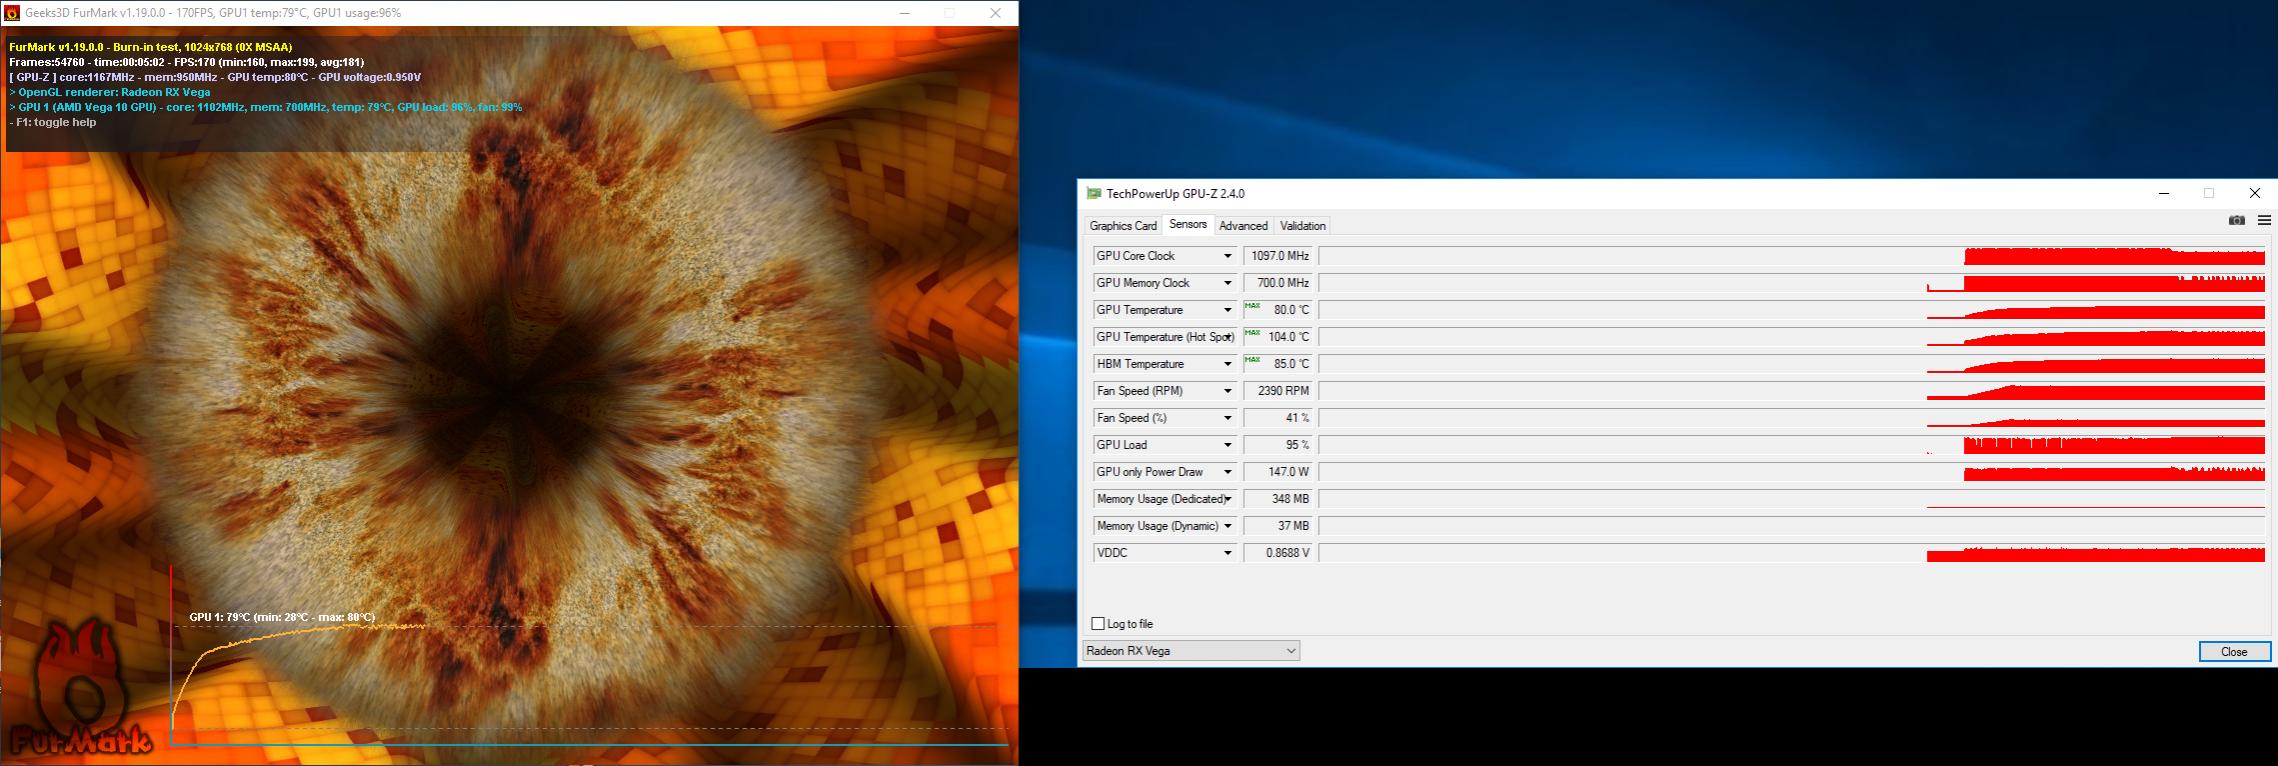2278x766 pixels.
Task: Open the GPU Core Clock sensor dropdown
Action: 1228,256
